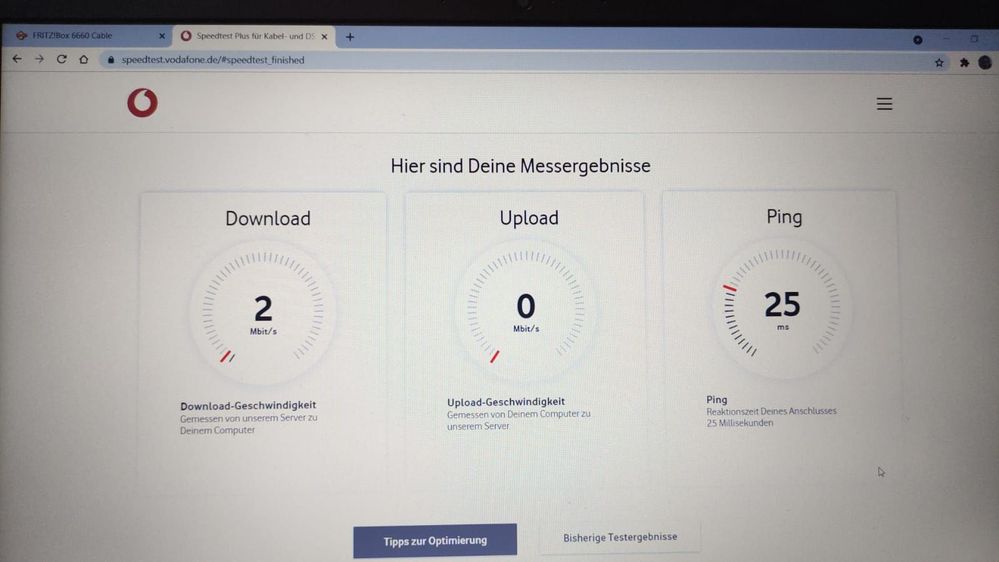The image size is (999, 562).
Task: Click the Ping gauge showing 25 ms
Action: [x=782, y=308]
